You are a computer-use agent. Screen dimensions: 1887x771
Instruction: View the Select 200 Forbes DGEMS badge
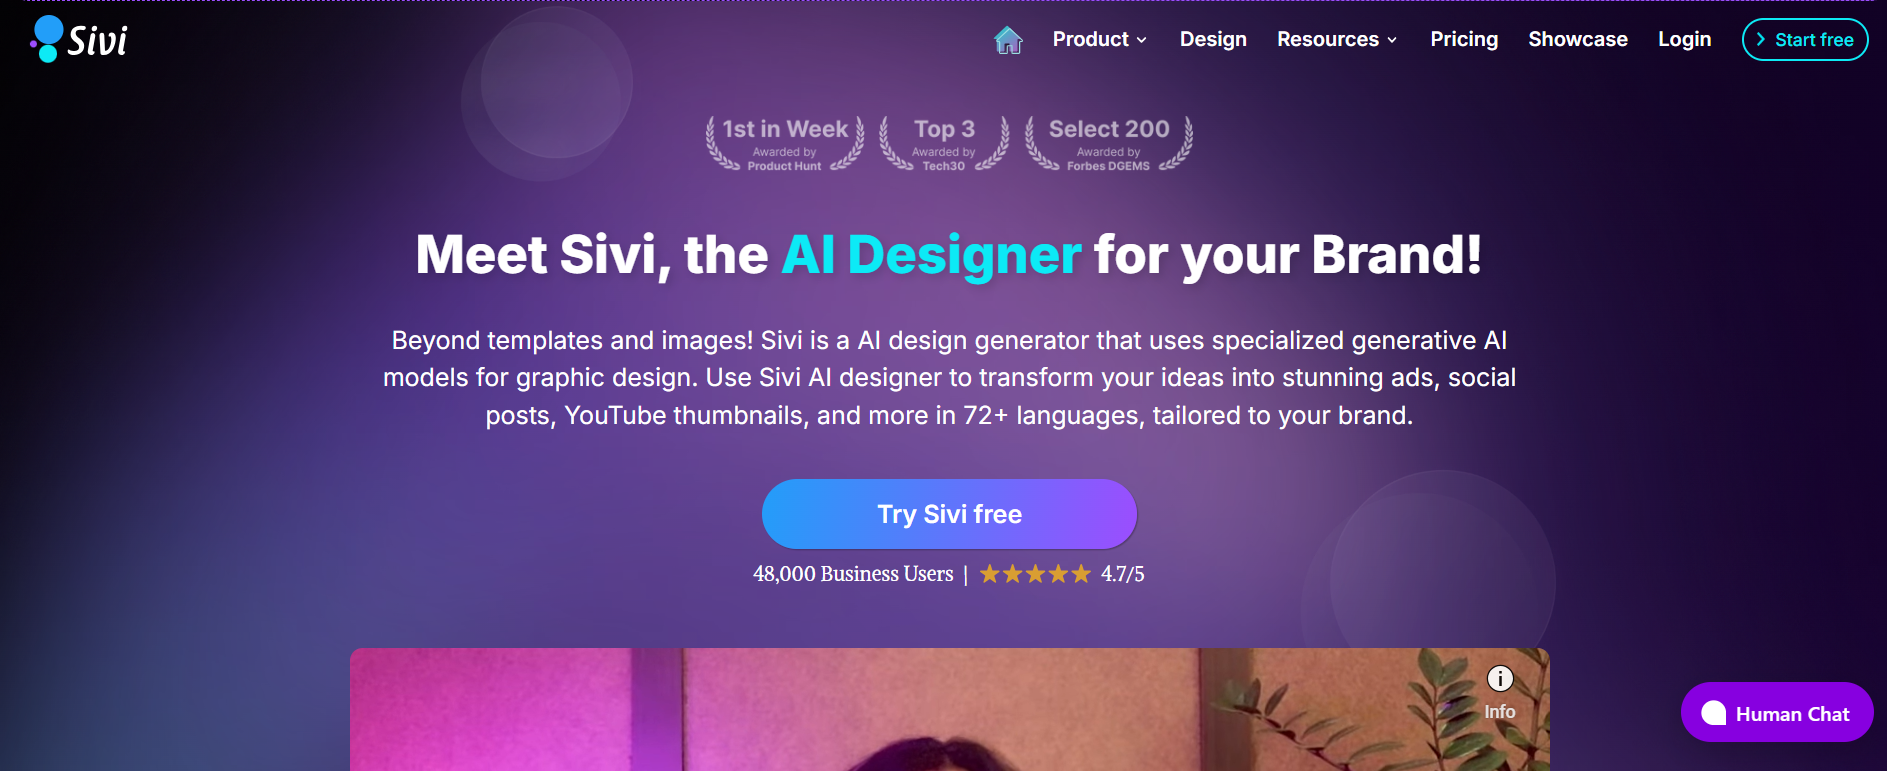coord(1109,144)
